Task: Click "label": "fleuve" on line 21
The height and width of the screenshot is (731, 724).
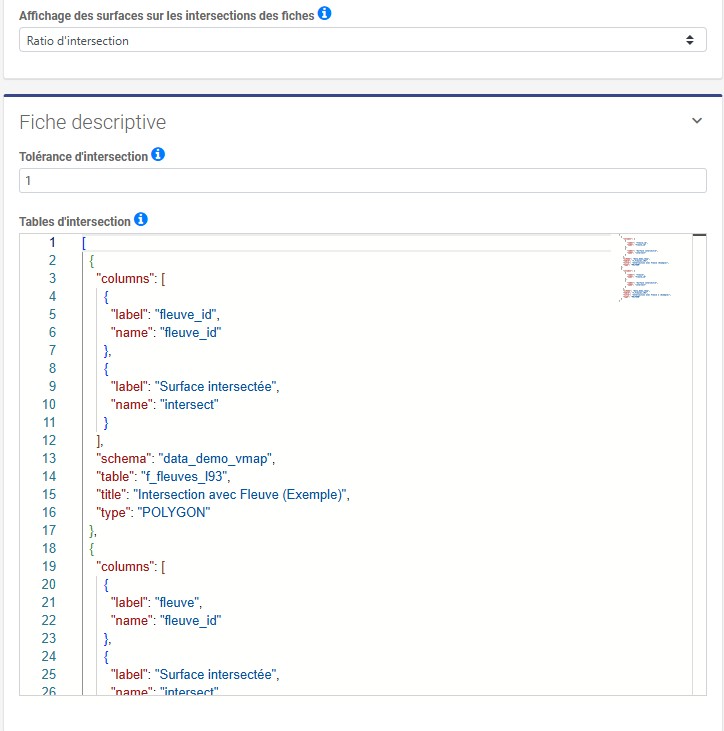Action: (x=156, y=602)
